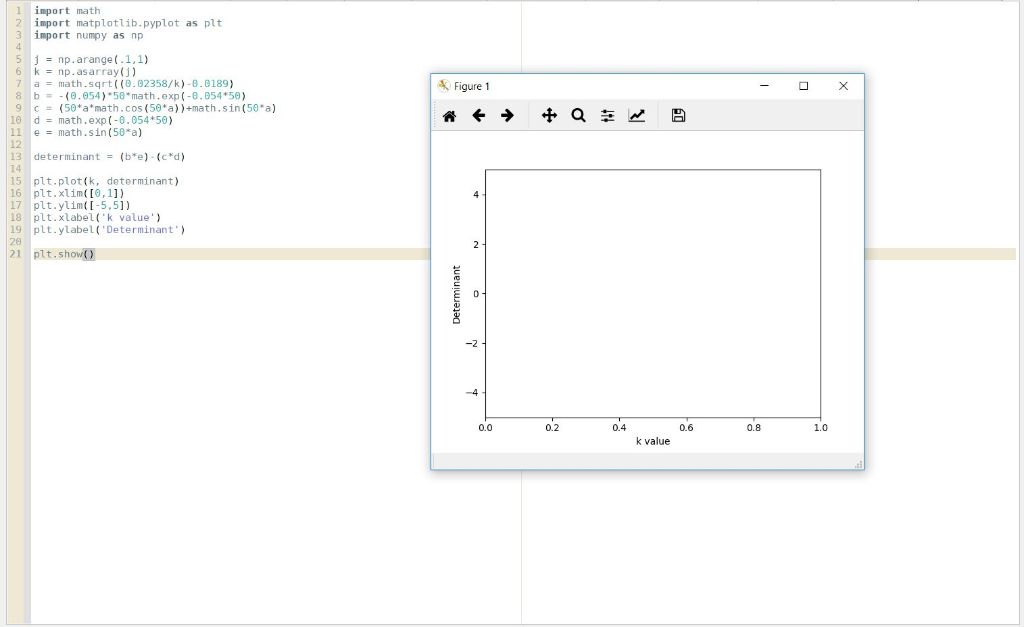Reset the plot view with the Home icon
1024x627 pixels.
point(448,115)
